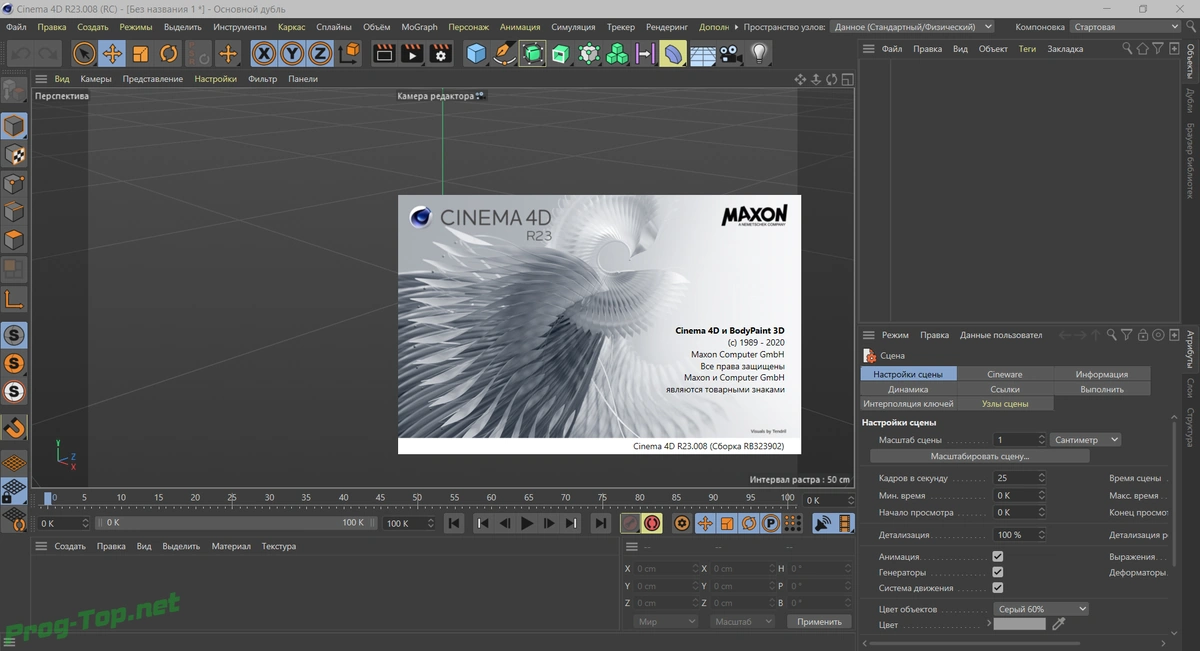
Task: Switch to Texture mode checkered cube
Action: 14,155
